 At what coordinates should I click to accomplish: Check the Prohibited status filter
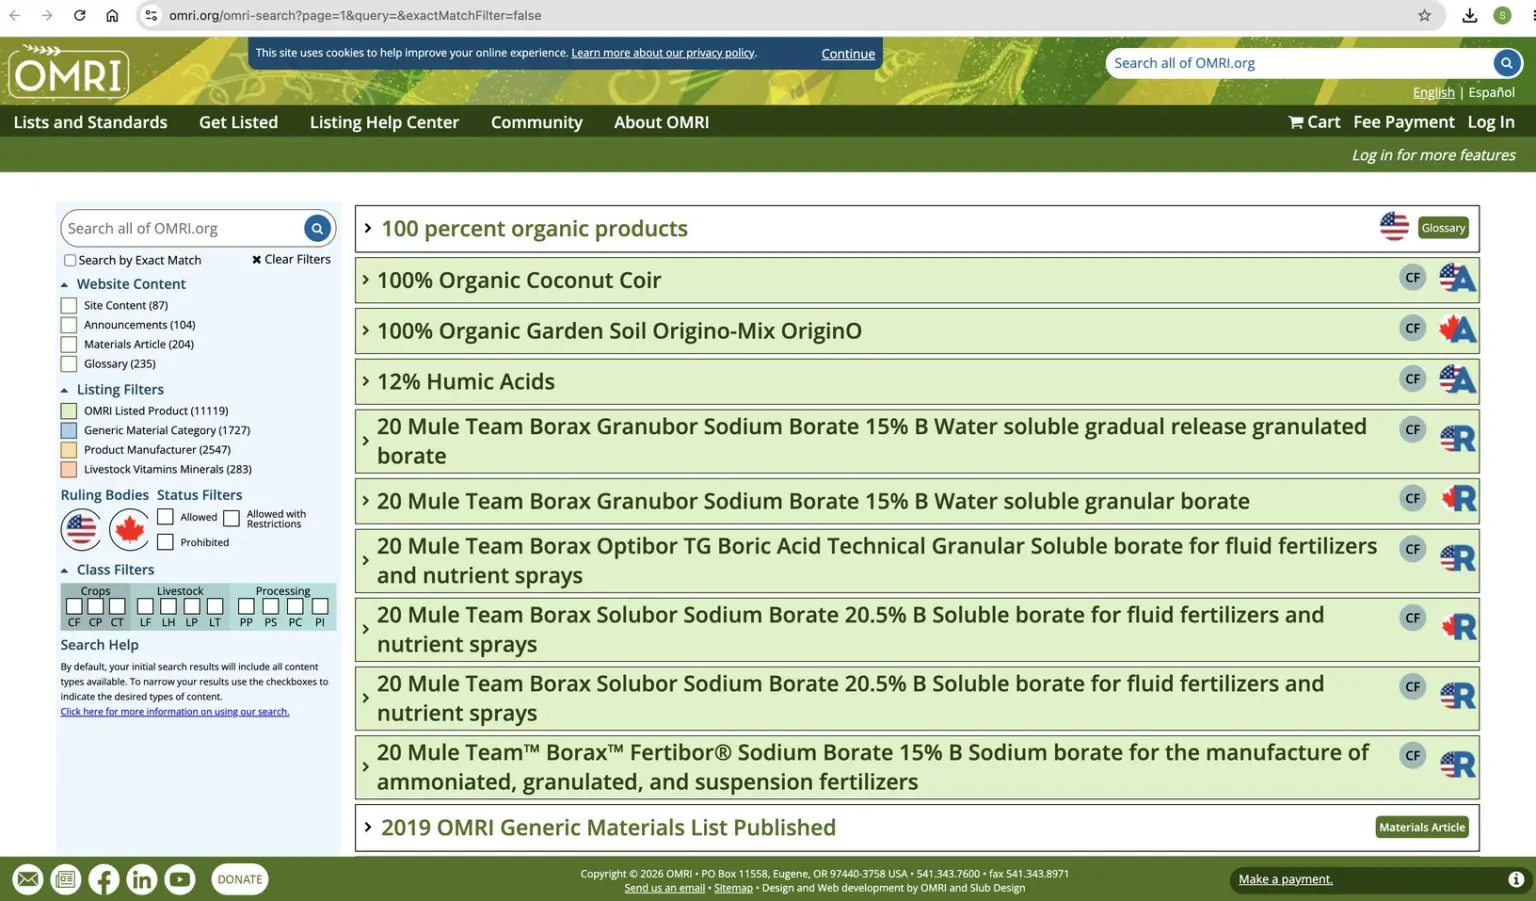point(166,542)
